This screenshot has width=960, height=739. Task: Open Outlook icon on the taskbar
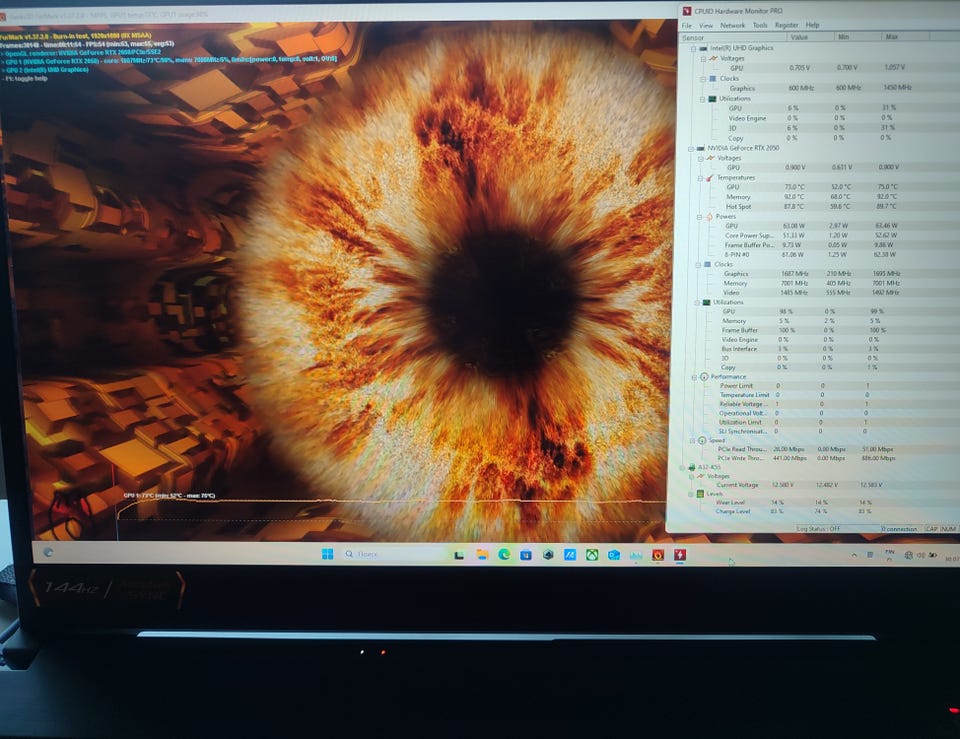click(614, 555)
